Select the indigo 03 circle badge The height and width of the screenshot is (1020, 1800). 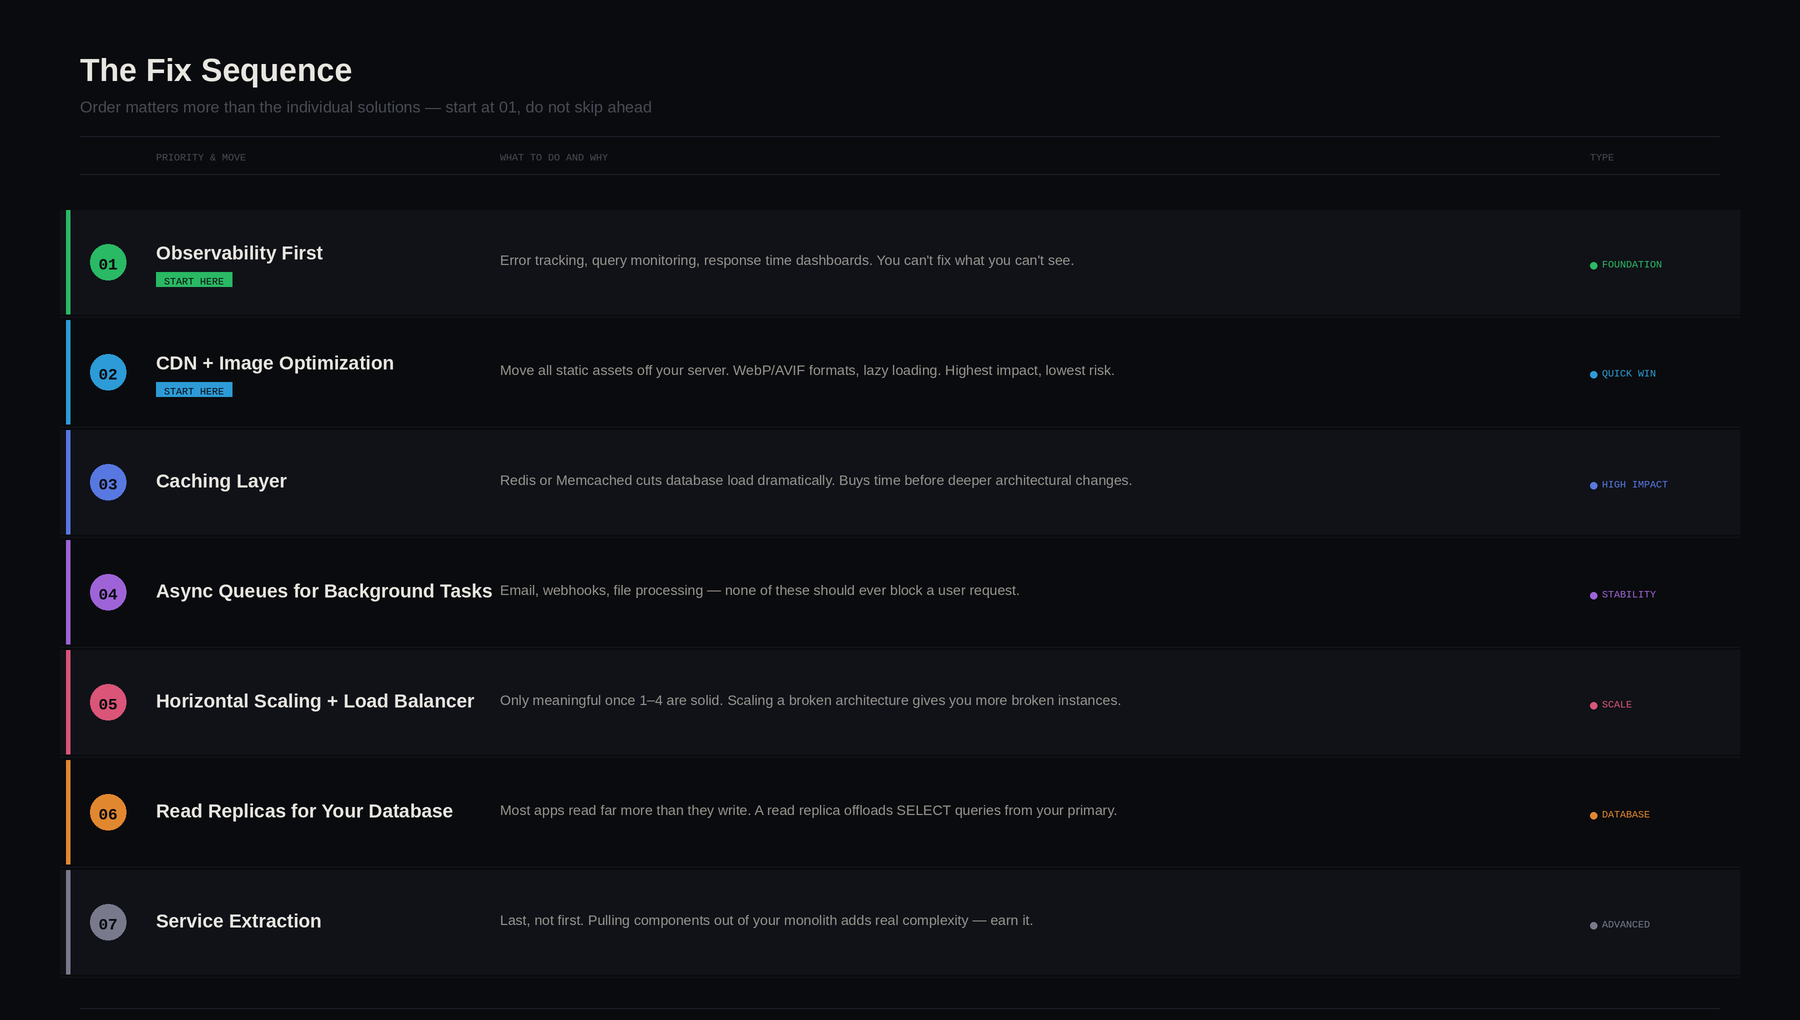108,483
